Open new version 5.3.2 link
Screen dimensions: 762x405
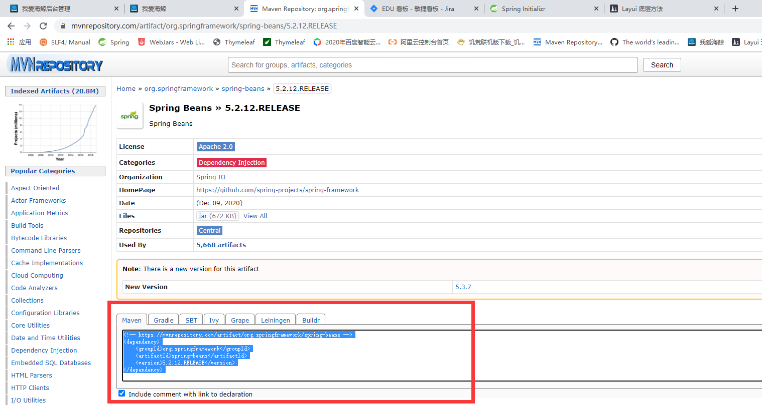point(463,286)
